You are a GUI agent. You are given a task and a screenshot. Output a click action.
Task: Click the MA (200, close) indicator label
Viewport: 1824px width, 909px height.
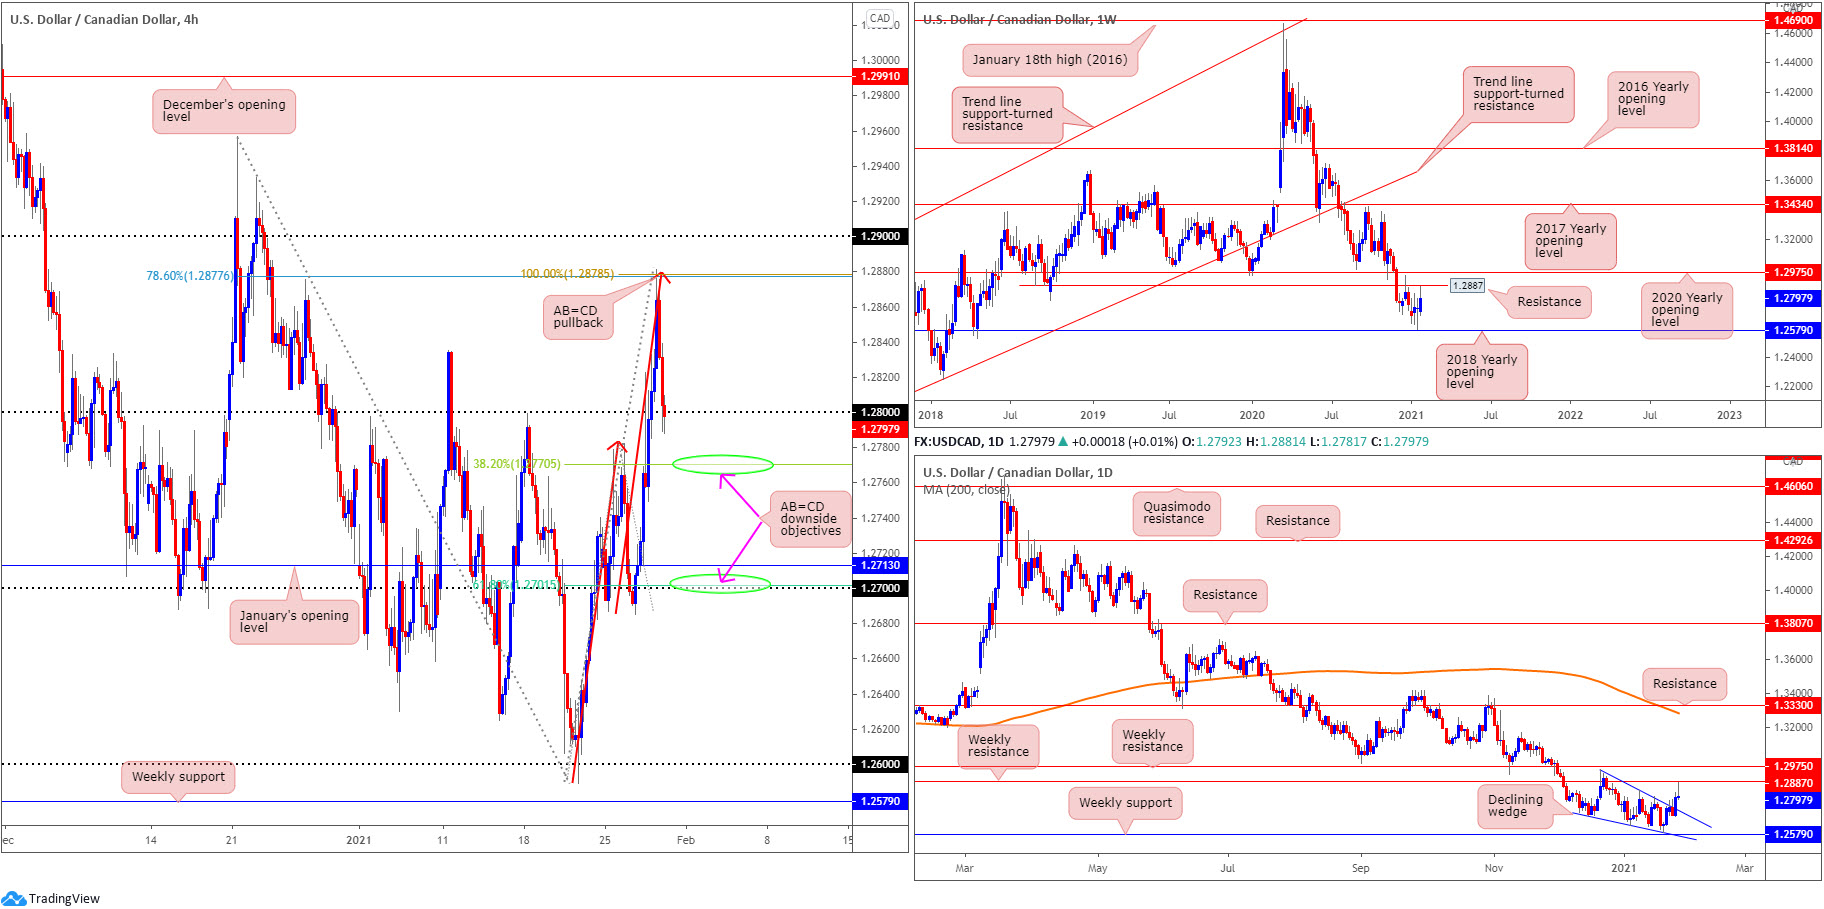coord(966,490)
